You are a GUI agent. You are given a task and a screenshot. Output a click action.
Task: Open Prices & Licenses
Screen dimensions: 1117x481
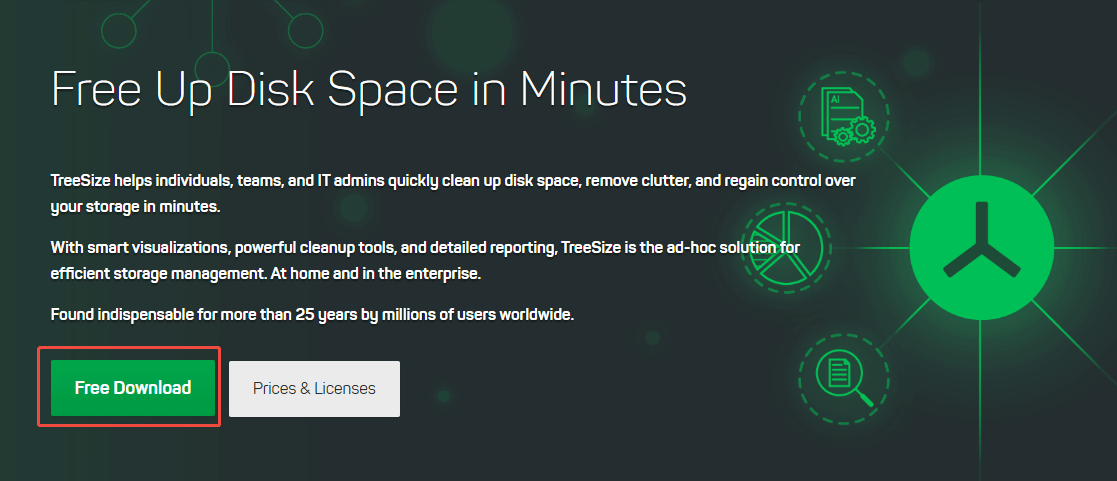[314, 388]
